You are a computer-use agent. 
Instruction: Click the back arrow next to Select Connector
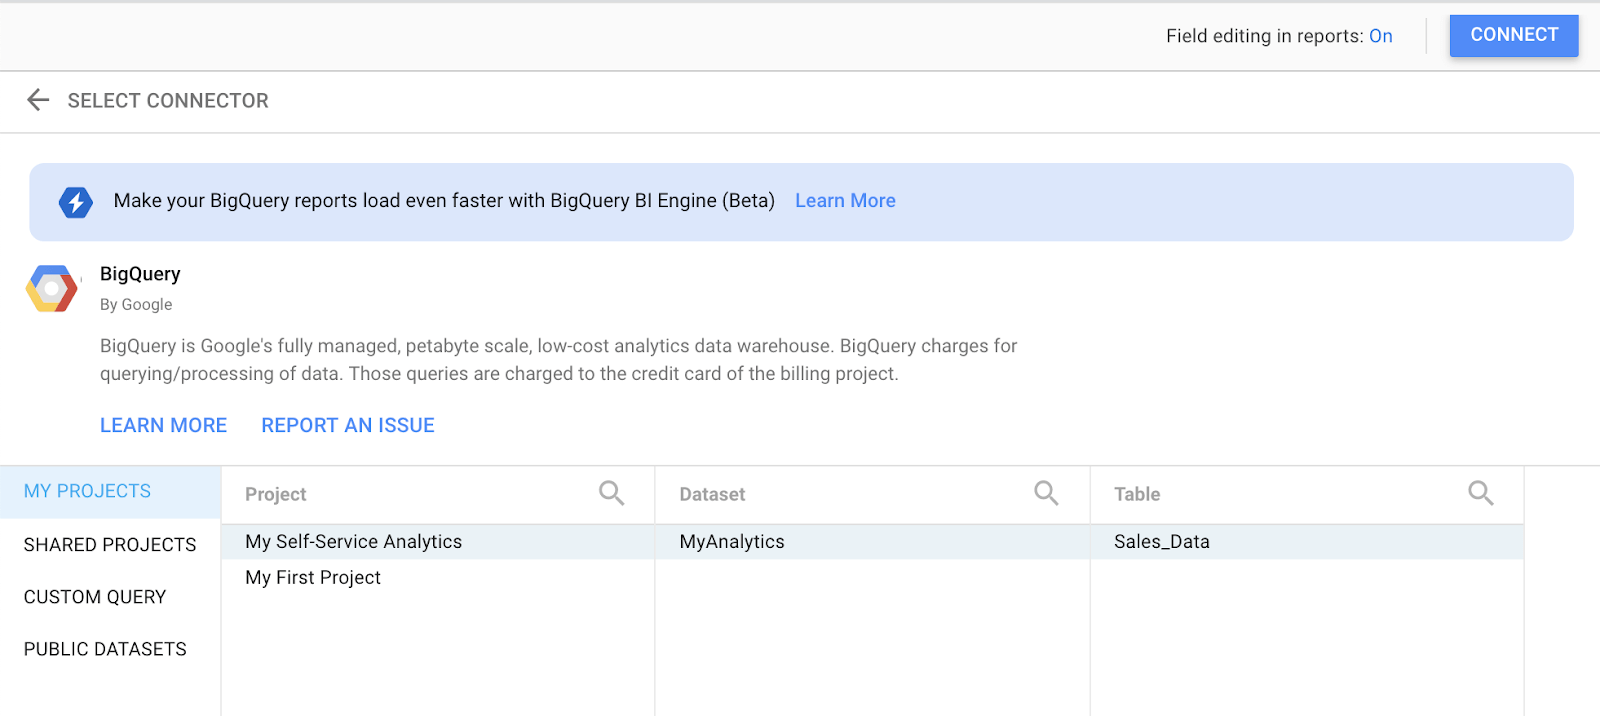tap(38, 100)
